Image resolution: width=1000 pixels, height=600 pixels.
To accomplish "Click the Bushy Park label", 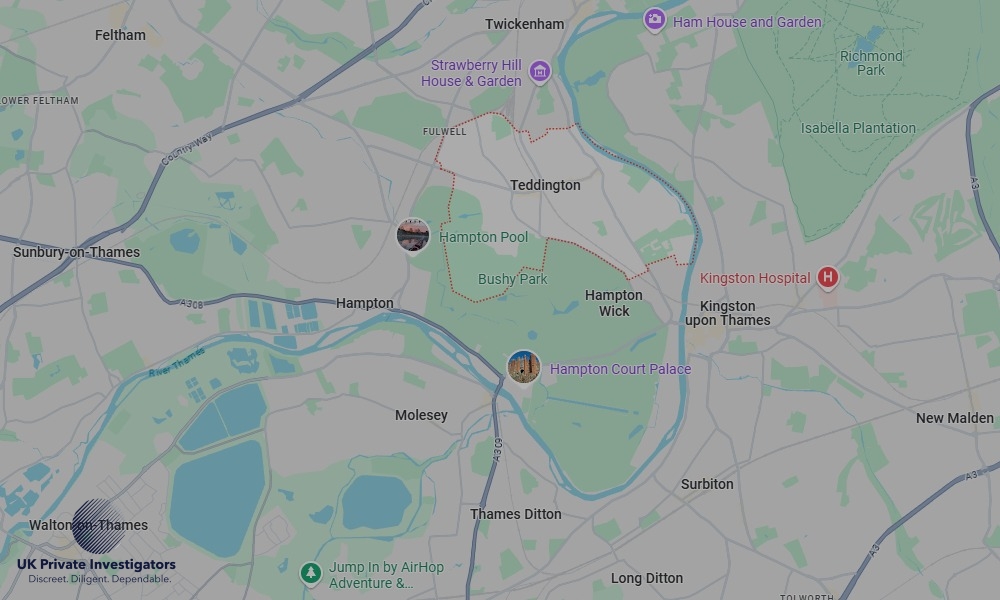I will tap(512, 279).
